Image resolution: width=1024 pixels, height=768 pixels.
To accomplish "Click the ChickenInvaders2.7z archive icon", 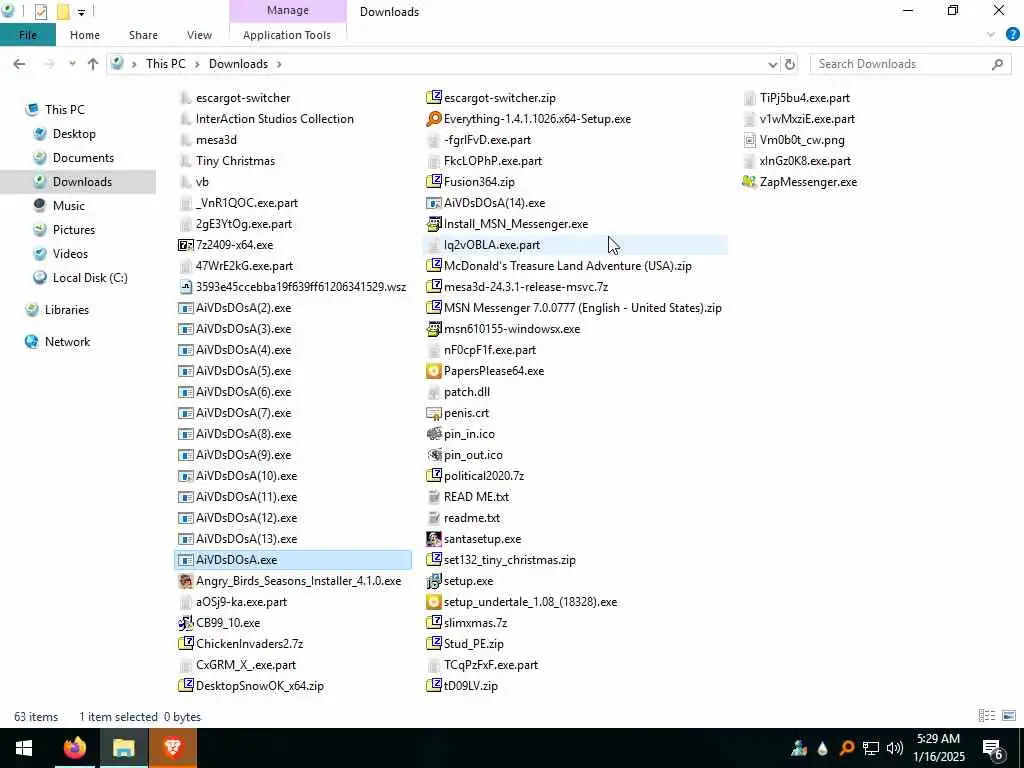I will pos(185,644).
